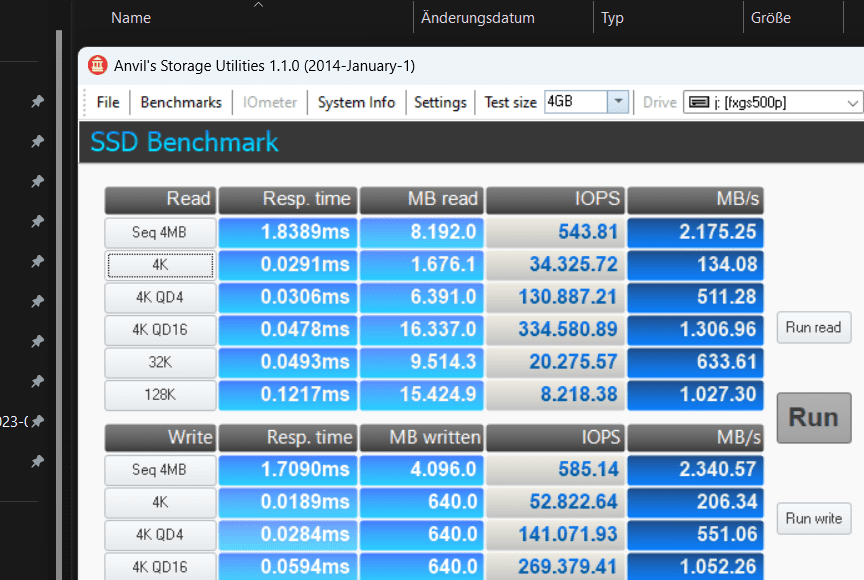
Task: Select the read 32K test button
Action: pos(160,362)
